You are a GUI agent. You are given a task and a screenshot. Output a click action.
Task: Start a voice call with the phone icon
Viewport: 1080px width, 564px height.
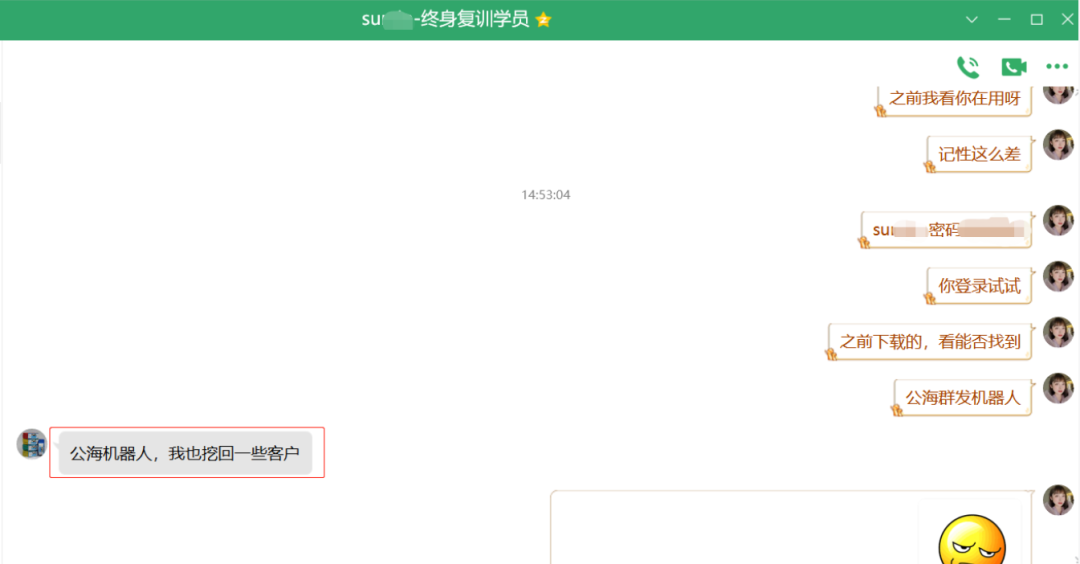coord(968,67)
